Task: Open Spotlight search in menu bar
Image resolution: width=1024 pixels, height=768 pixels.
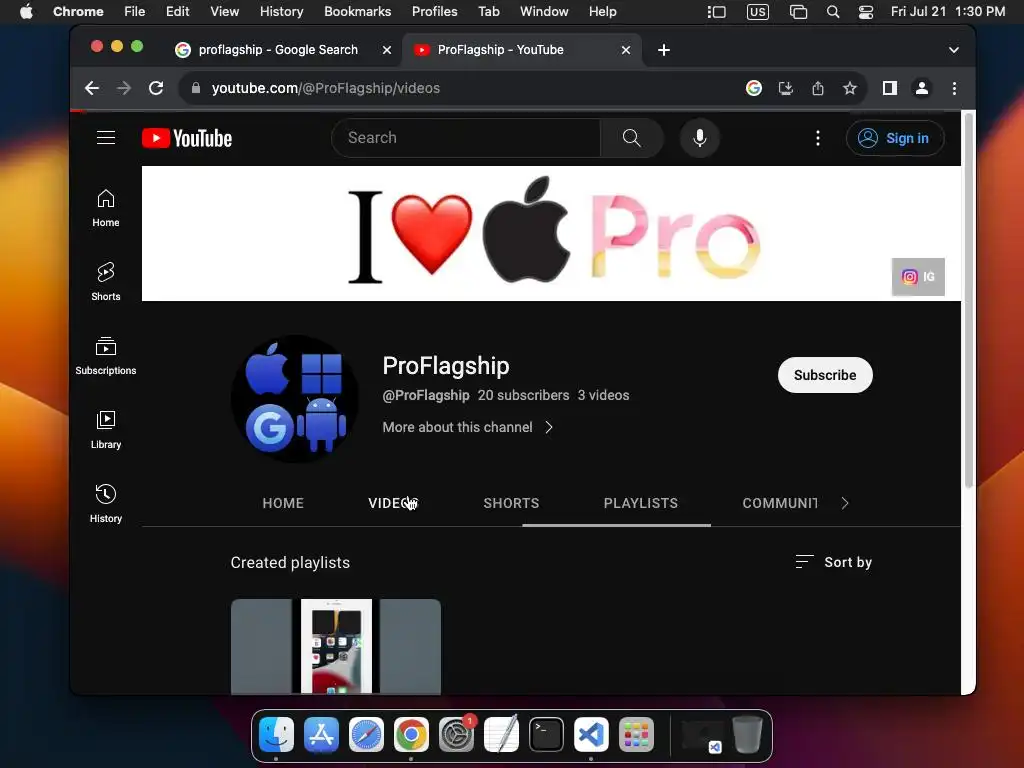Action: coord(833,12)
